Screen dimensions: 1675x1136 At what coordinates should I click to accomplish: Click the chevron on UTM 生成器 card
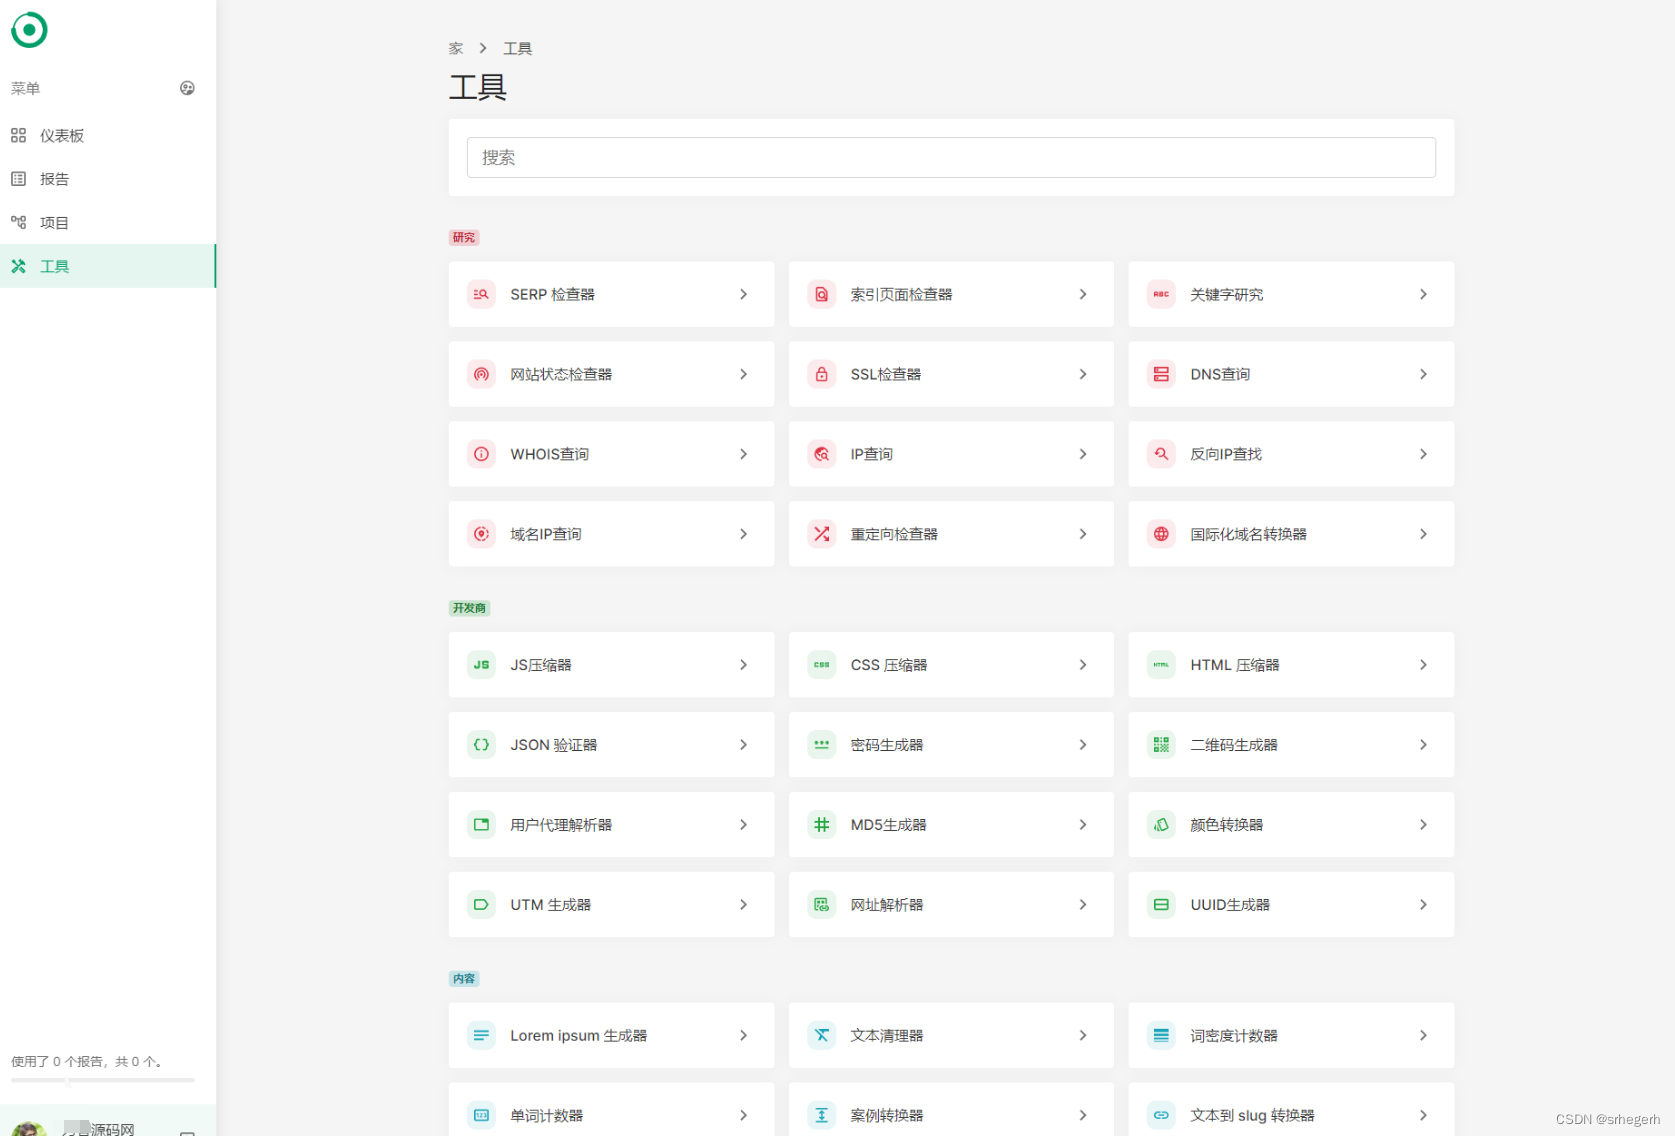[x=743, y=905]
